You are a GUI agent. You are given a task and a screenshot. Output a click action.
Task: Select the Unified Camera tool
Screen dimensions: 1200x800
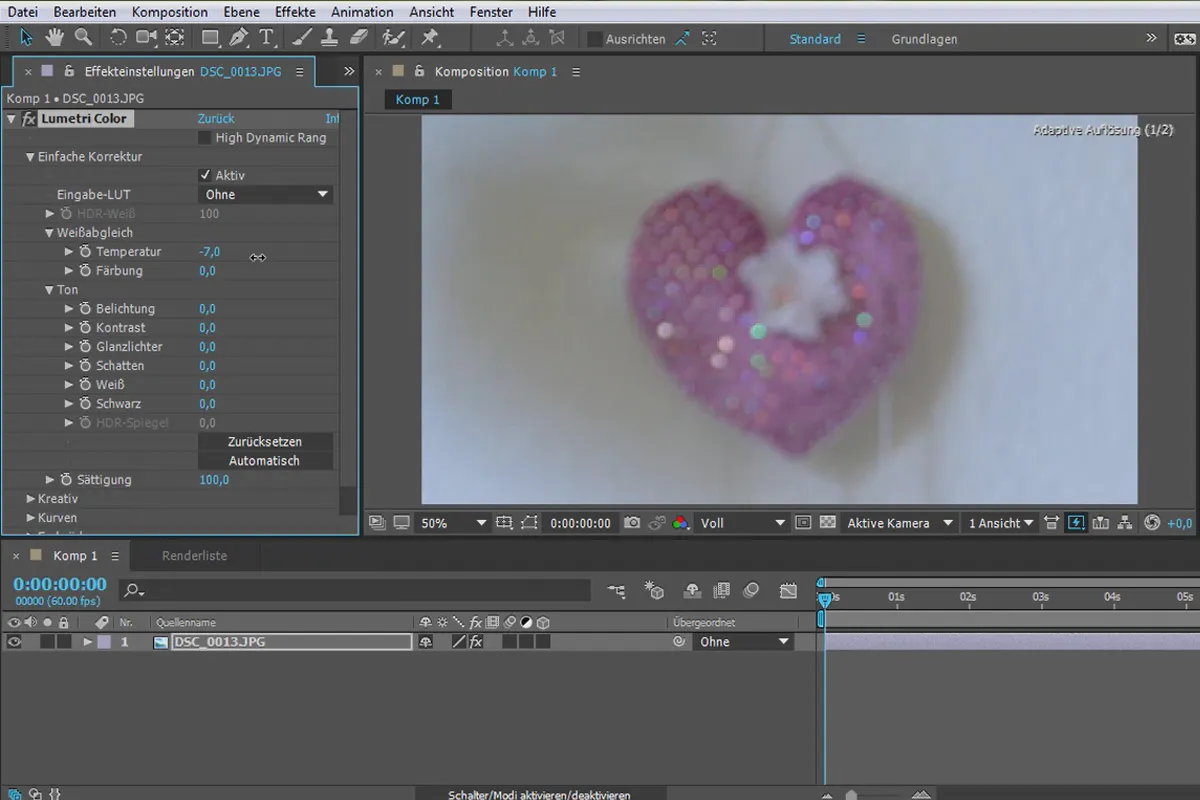coord(147,38)
